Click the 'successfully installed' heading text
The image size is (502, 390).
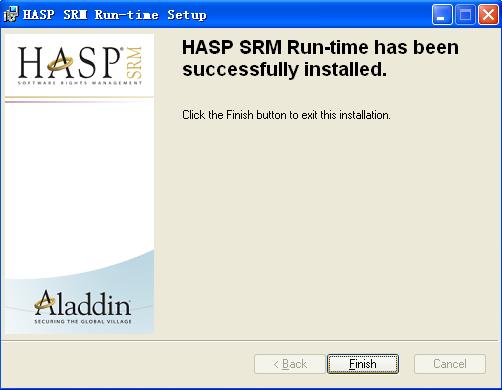(x=284, y=69)
